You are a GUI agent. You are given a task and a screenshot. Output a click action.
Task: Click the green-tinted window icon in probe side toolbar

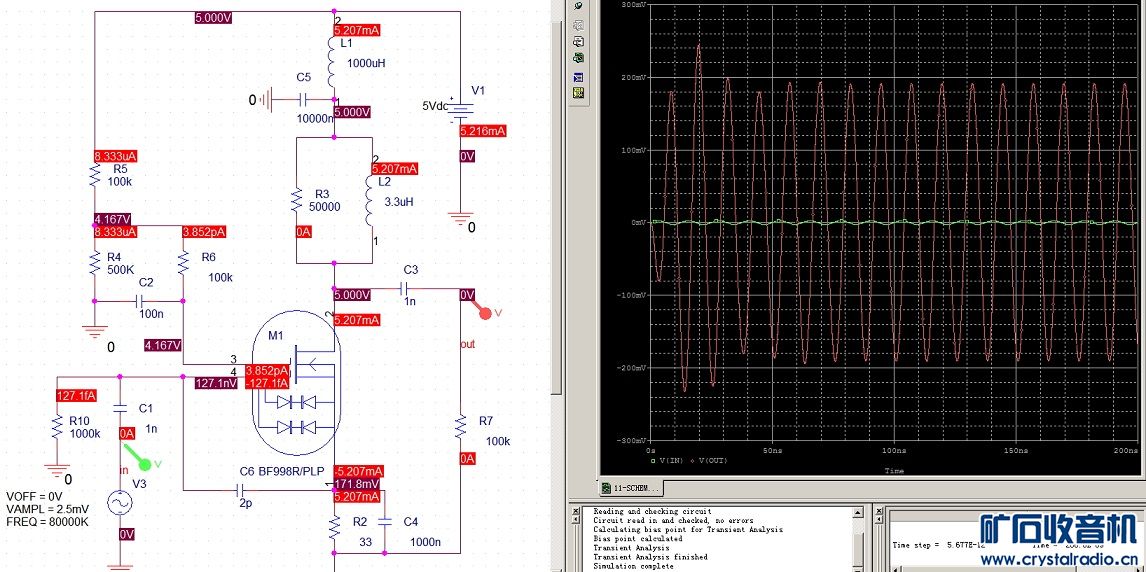coord(578,58)
